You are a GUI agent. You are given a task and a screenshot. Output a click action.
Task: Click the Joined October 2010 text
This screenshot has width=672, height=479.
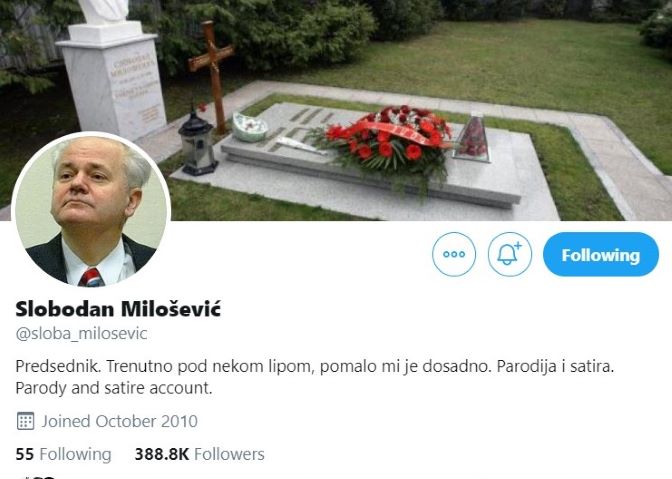coord(120,421)
